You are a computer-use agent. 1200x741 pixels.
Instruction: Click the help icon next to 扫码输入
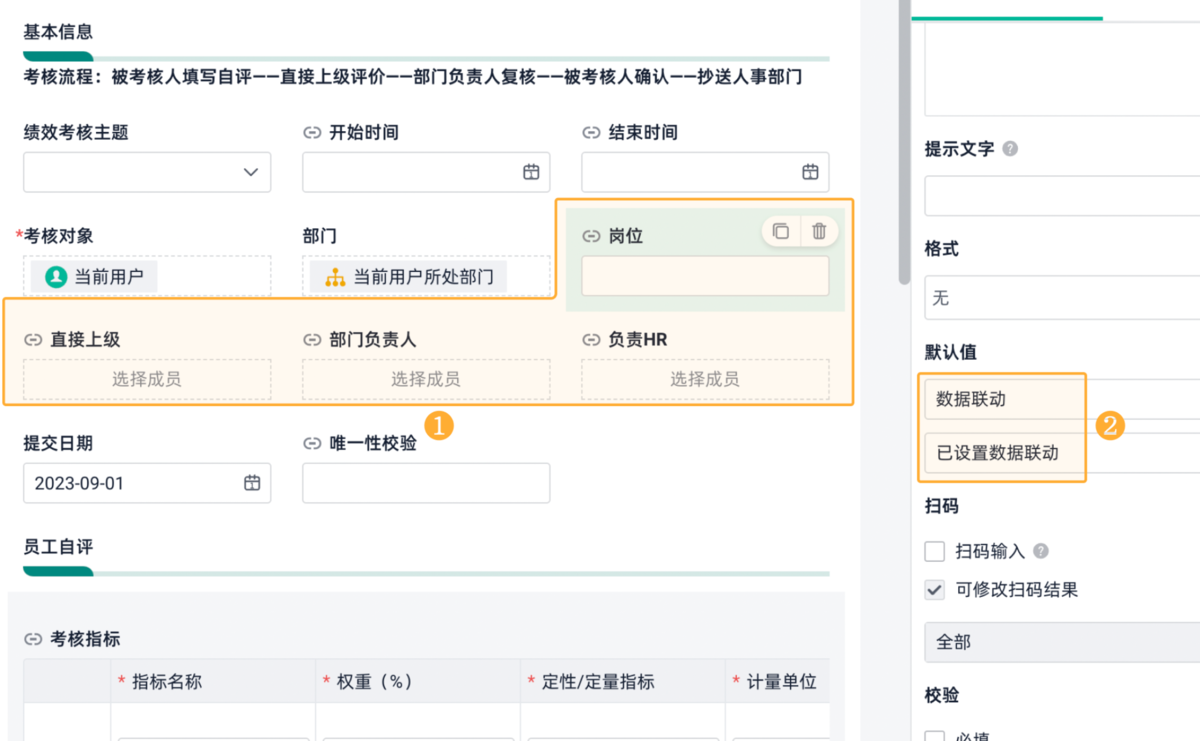(x=1041, y=551)
